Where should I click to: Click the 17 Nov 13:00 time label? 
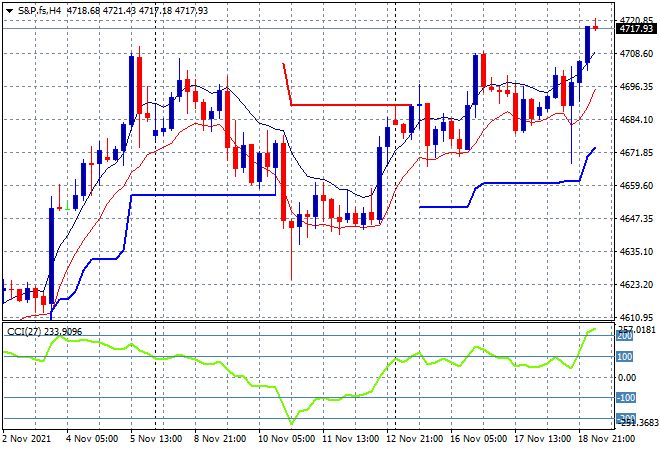coord(542,439)
